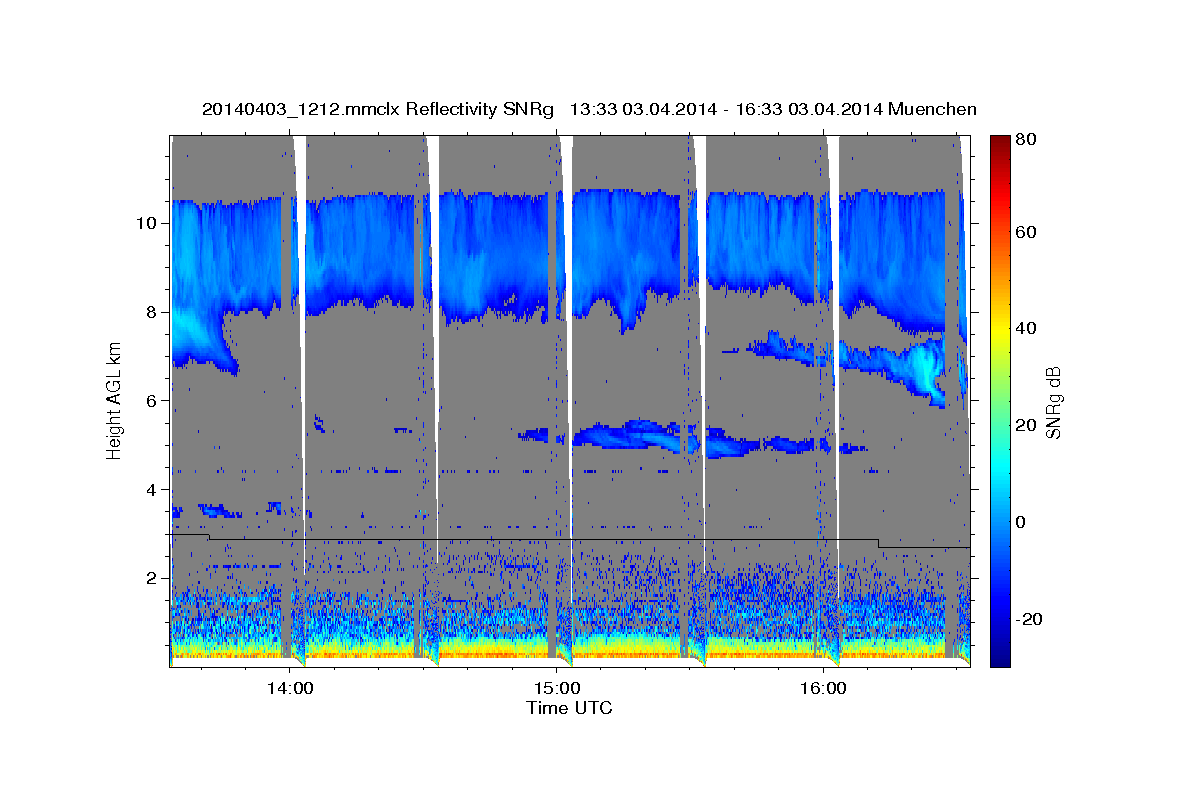1200x800 pixels.
Task: Click the colorbar value '40'
Action: [x=1027, y=328]
